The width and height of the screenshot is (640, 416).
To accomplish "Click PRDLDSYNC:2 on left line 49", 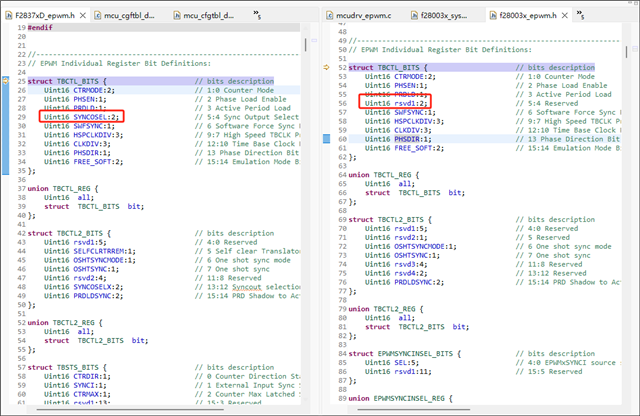I will point(98,296).
